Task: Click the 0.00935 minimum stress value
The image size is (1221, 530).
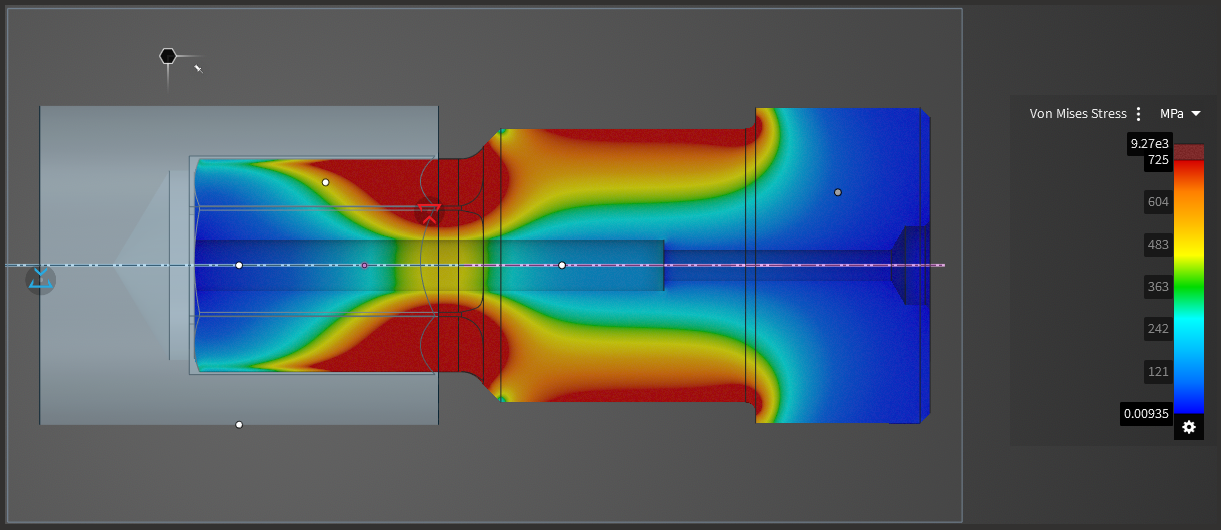Action: pos(1146,413)
